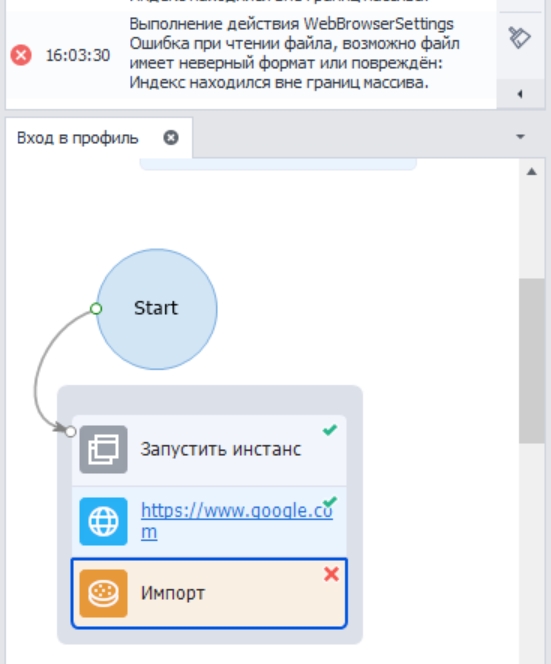Select the blue globe navigation icon

point(103,521)
